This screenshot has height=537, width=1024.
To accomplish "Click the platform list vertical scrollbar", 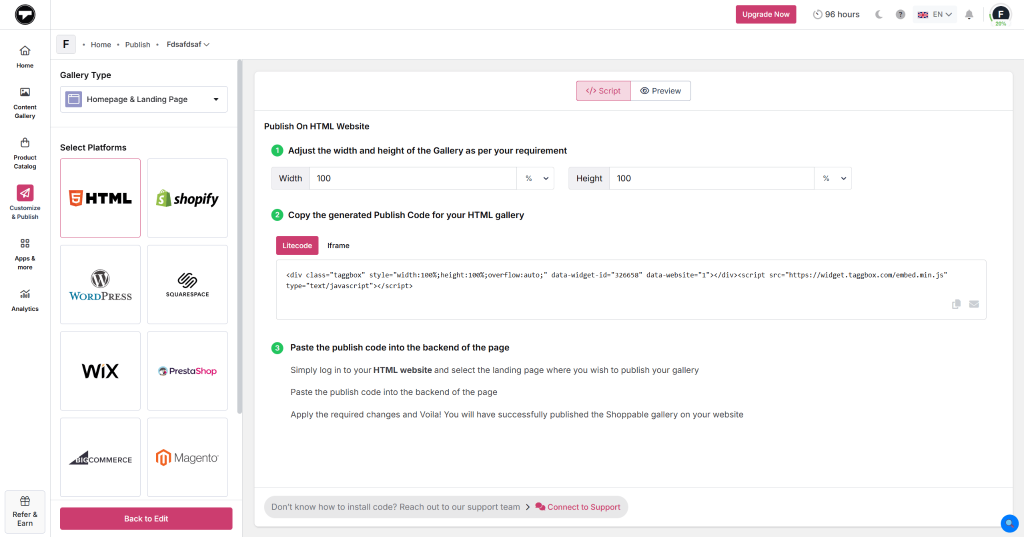I will pos(240,237).
